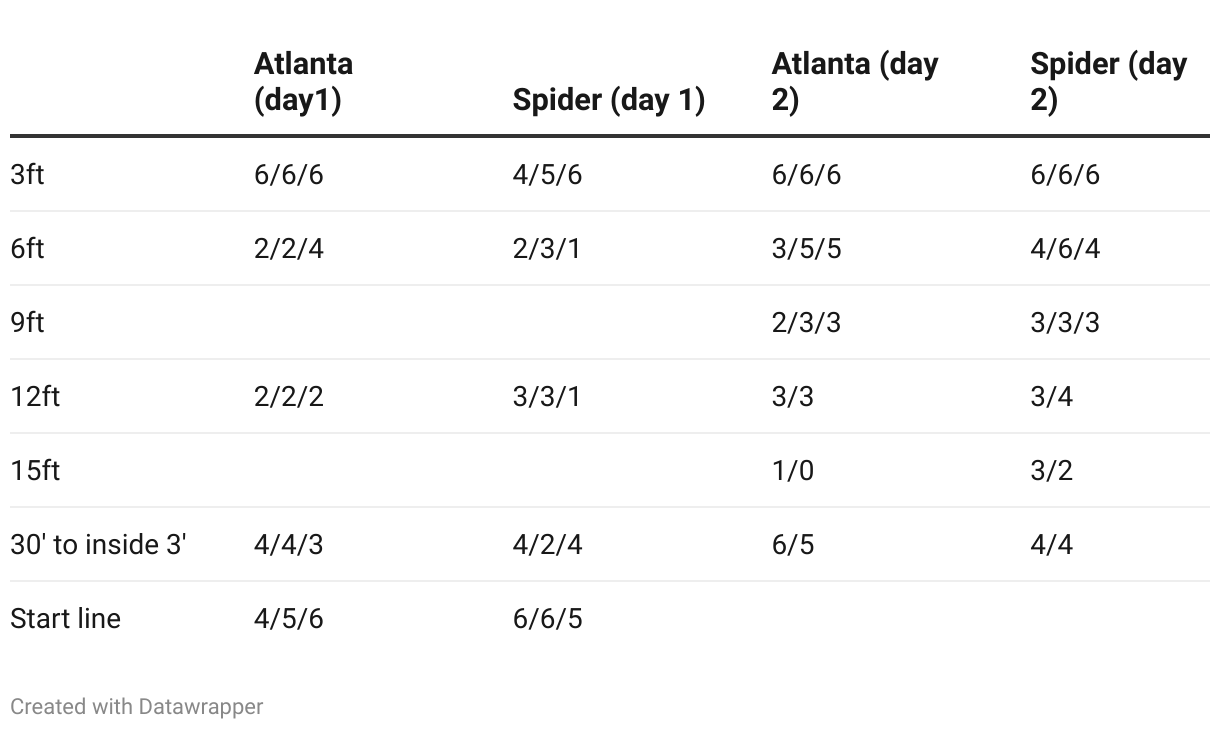Screen dimensions: 1220x730
Task: Click the 4/6/4 cell in 6ft row
Action: 1065,248
